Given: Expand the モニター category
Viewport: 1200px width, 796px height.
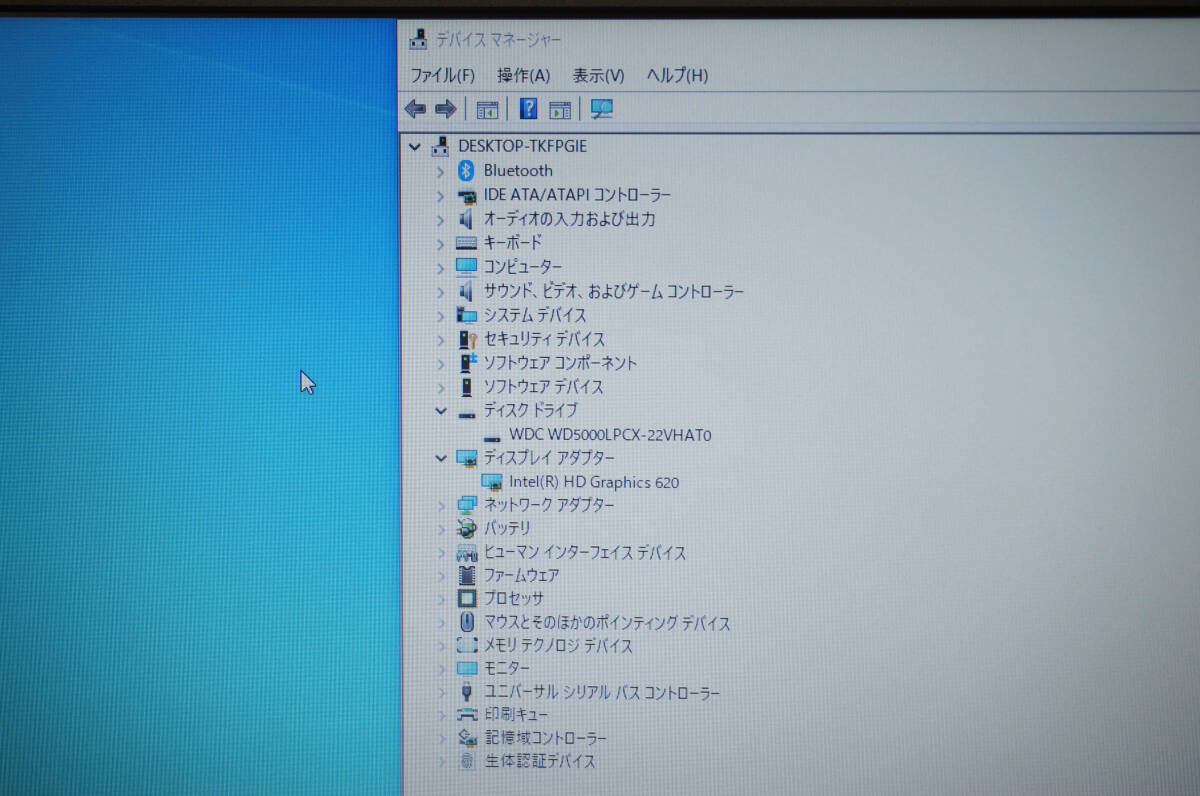Looking at the screenshot, I should pos(440,669).
